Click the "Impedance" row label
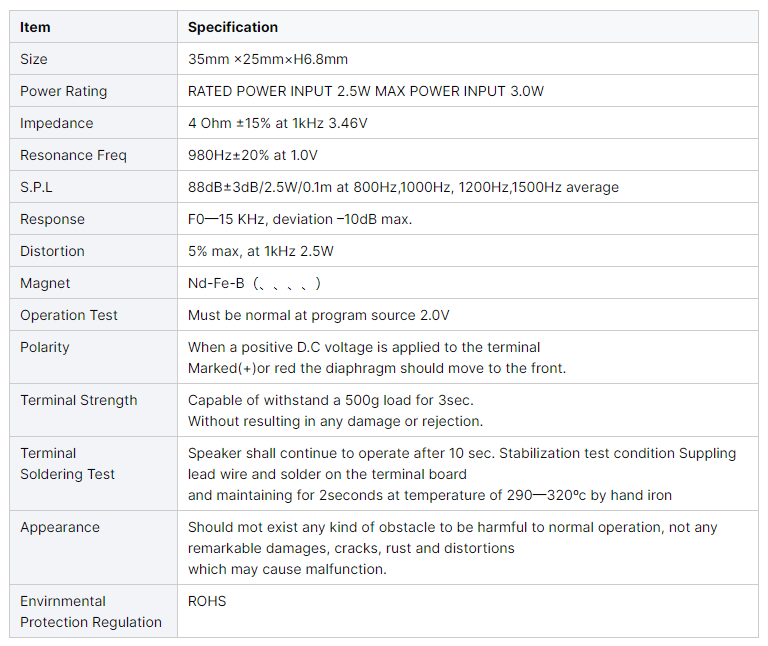 (56, 123)
